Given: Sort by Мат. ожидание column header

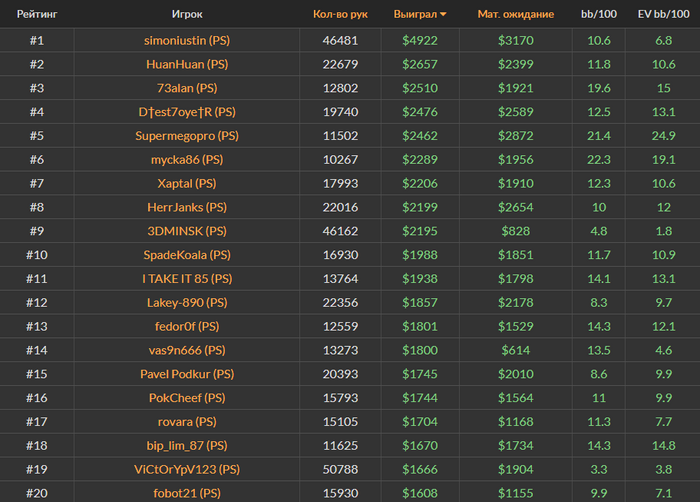Looking at the screenshot, I should [516, 14].
